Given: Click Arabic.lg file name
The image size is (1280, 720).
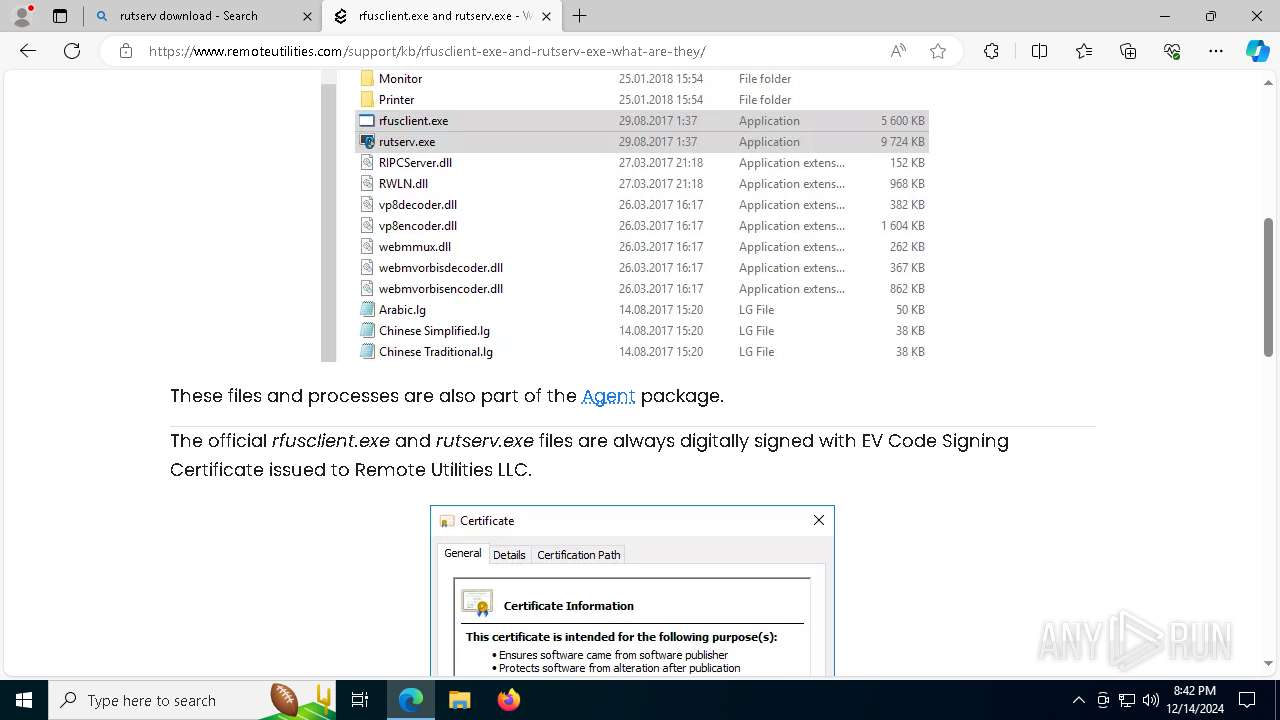Looking at the screenshot, I should pos(402,309).
